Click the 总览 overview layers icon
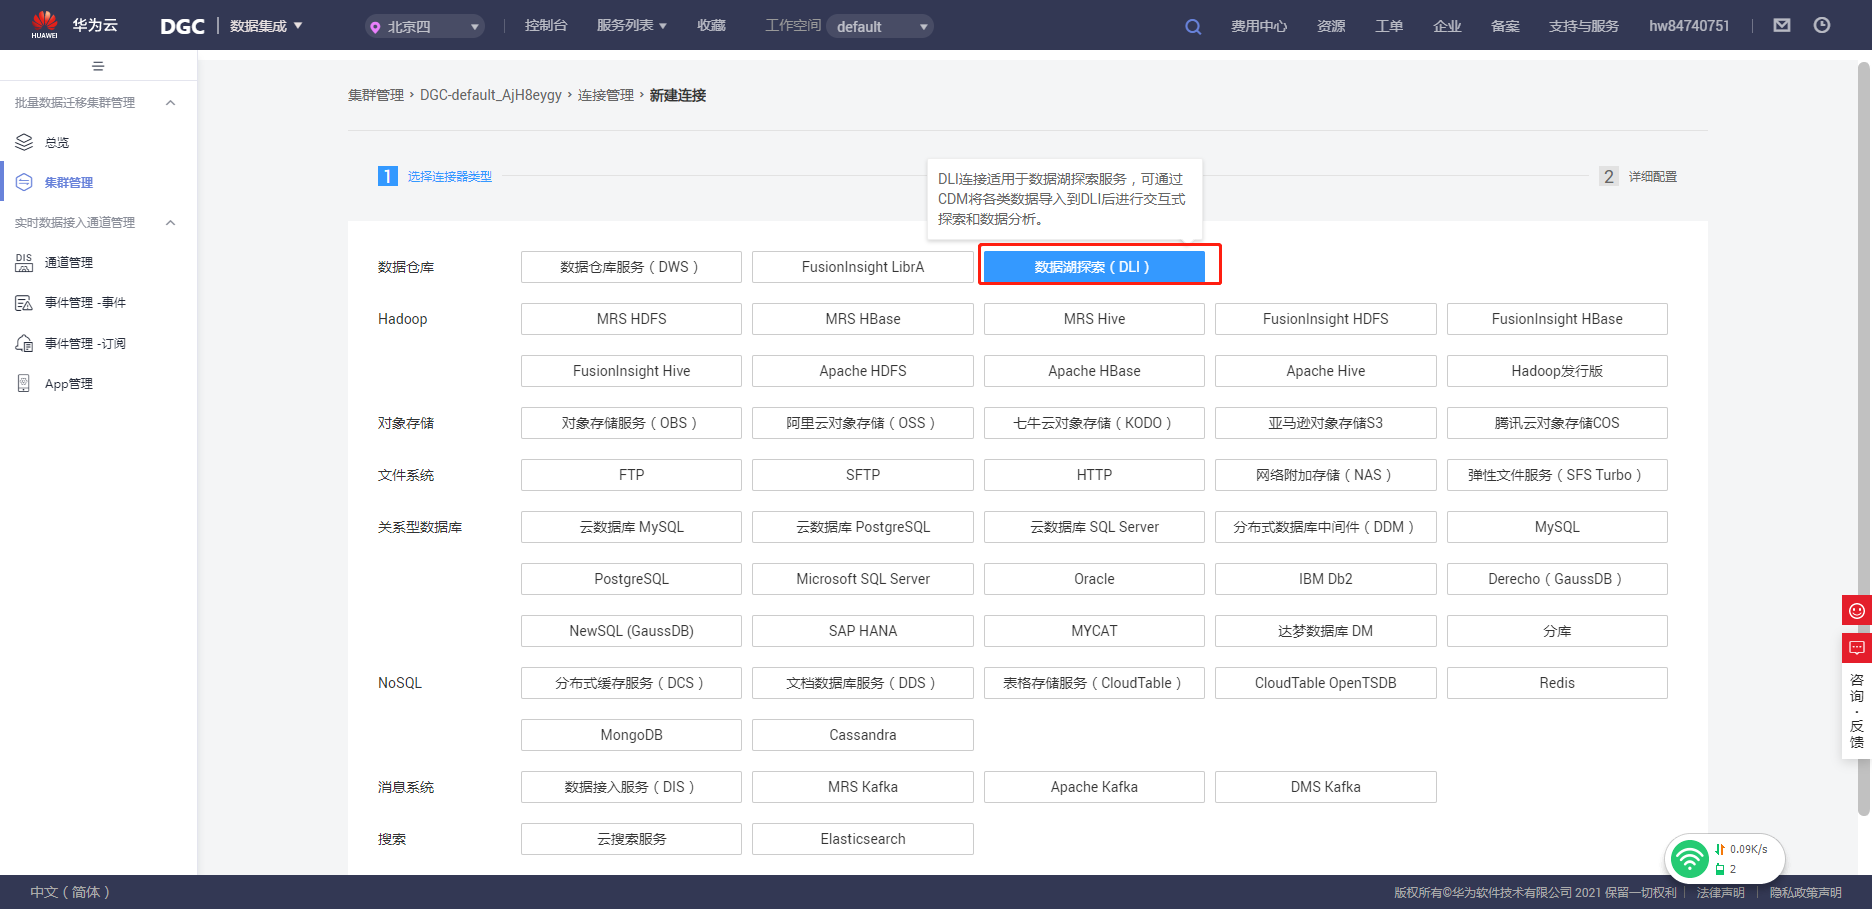This screenshot has width=1872, height=909. [24, 142]
